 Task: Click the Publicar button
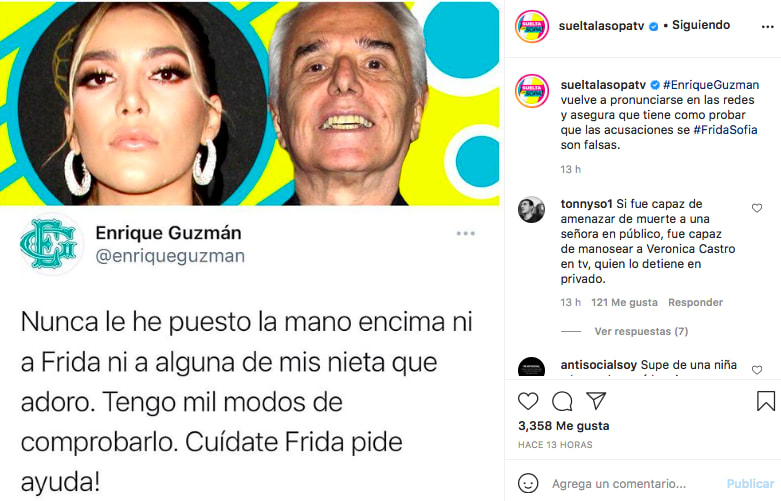point(751,484)
